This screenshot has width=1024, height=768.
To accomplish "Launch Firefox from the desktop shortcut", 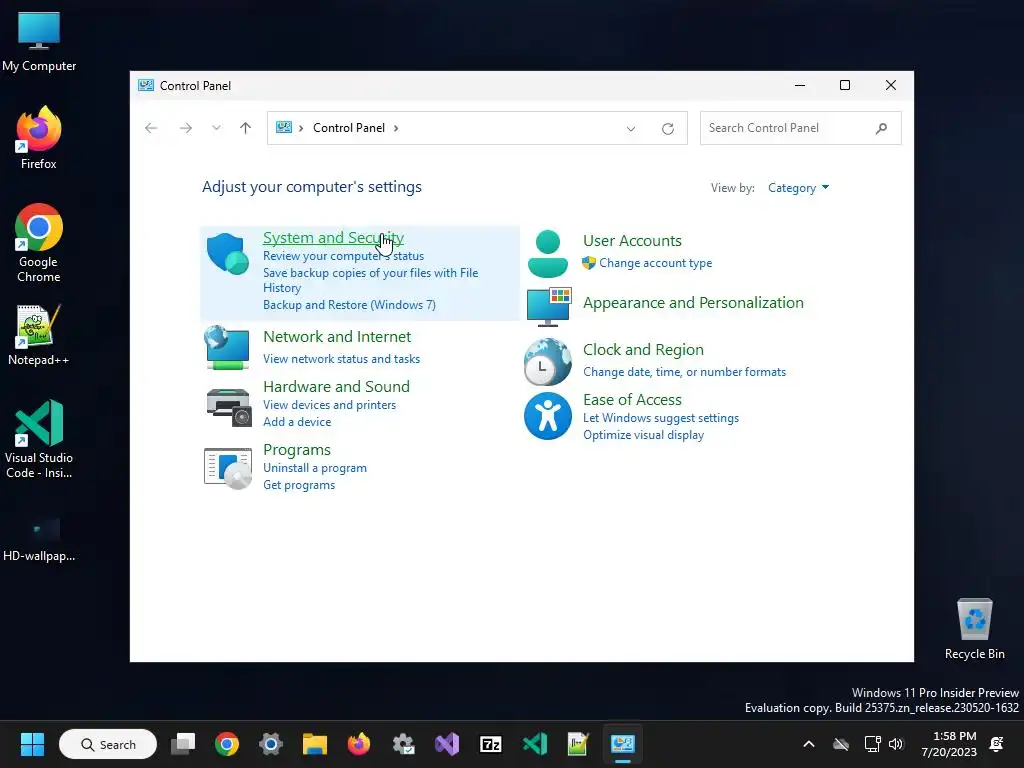I will tap(39, 138).
